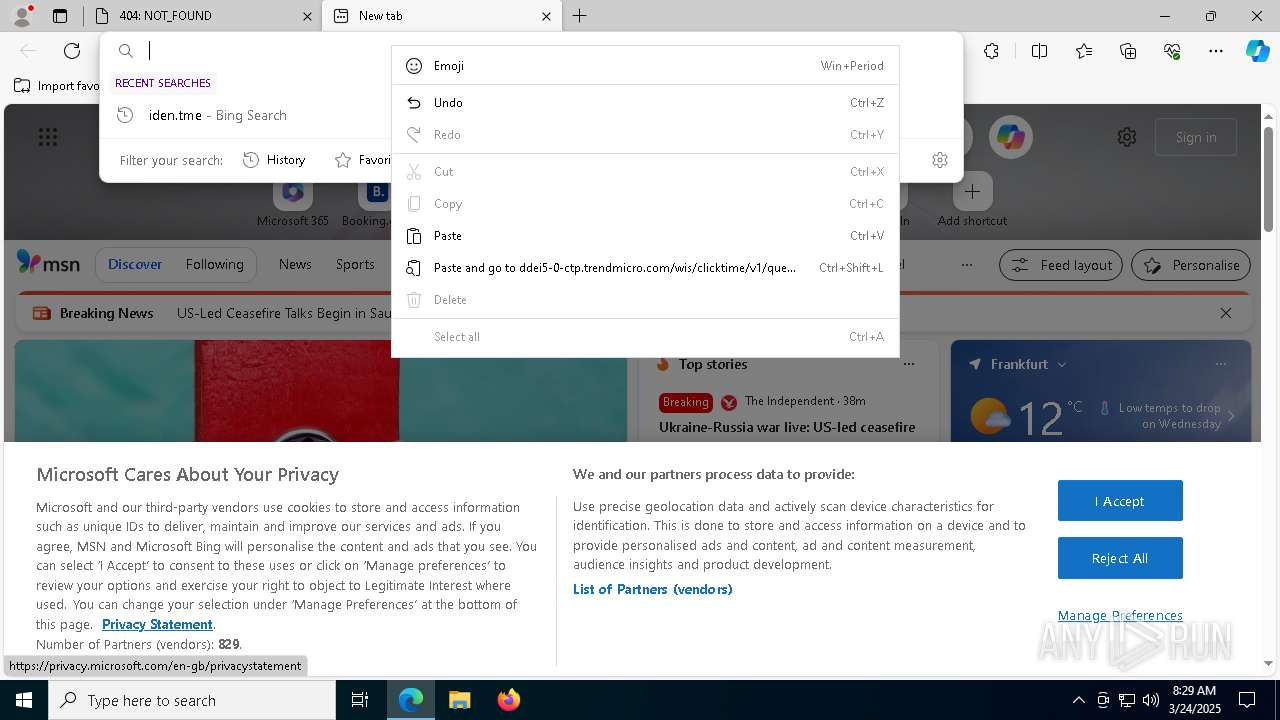1280x720 pixels.
Task: Open File Explorer from taskbar
Action: pos(459,700)
